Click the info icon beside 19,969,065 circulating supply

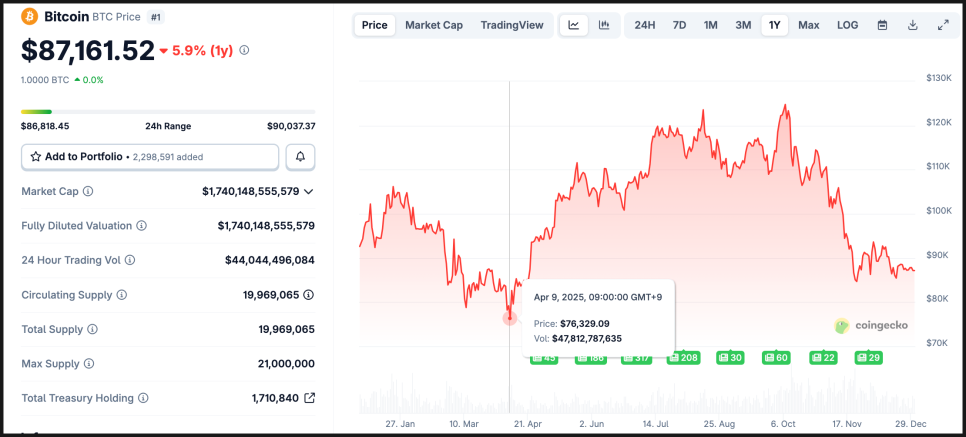(x=309, y=295)
